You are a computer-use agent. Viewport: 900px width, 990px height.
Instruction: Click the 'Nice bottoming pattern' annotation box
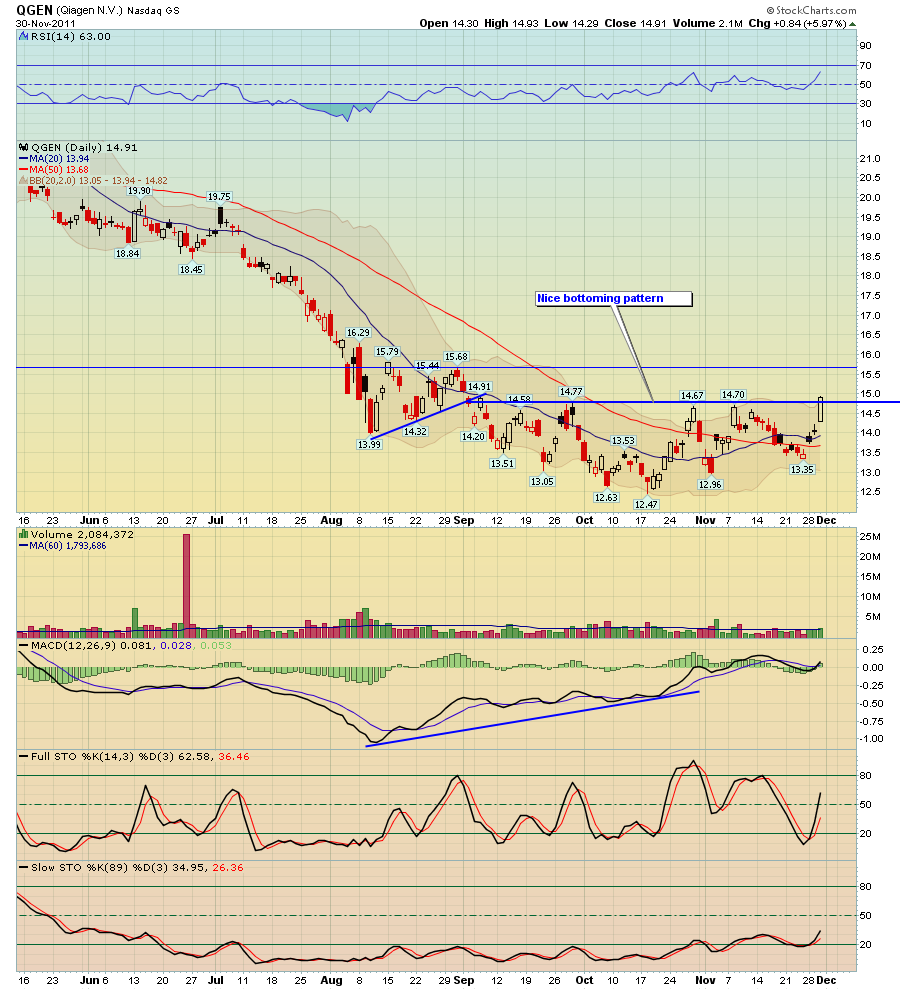click(614, 299)
